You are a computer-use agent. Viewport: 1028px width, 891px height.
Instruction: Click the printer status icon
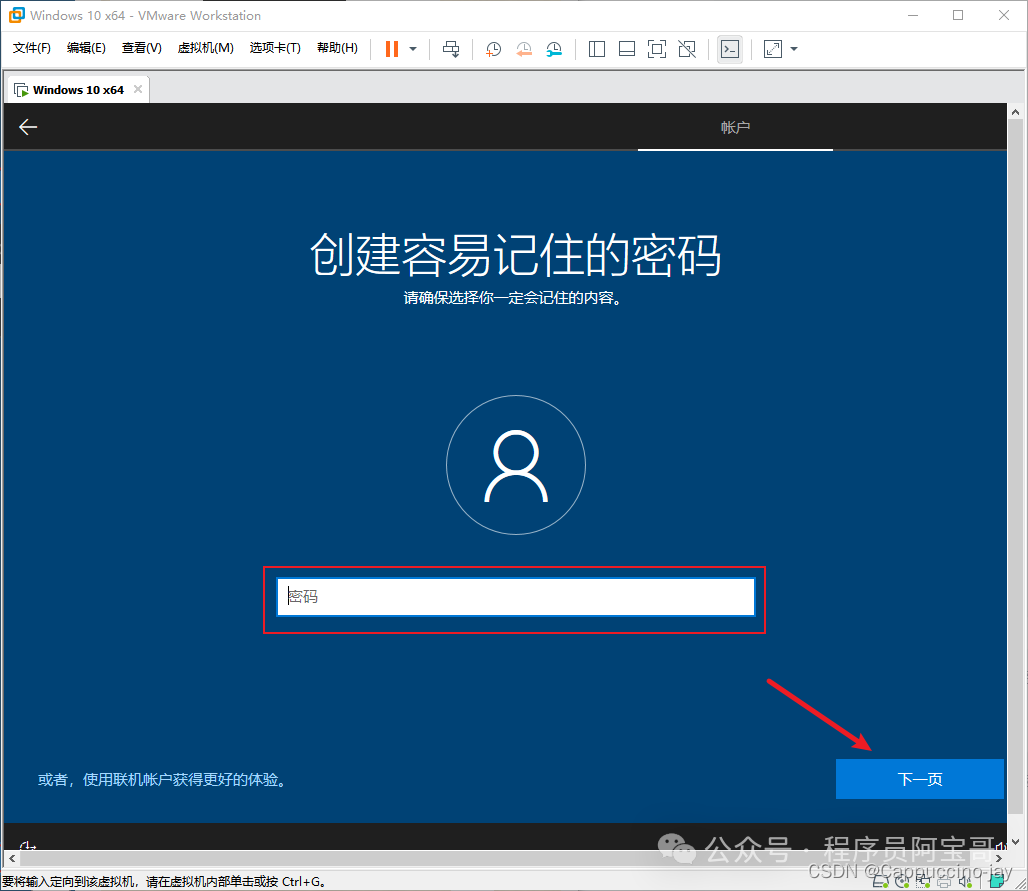pyautogui.click(x=944, y=882)
